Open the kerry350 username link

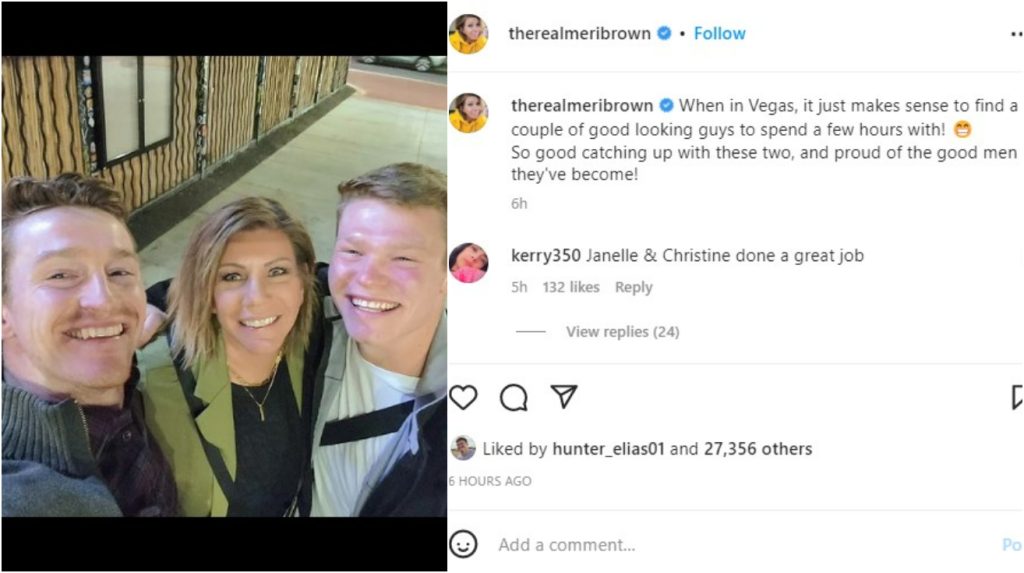click(x=545, y=256)
